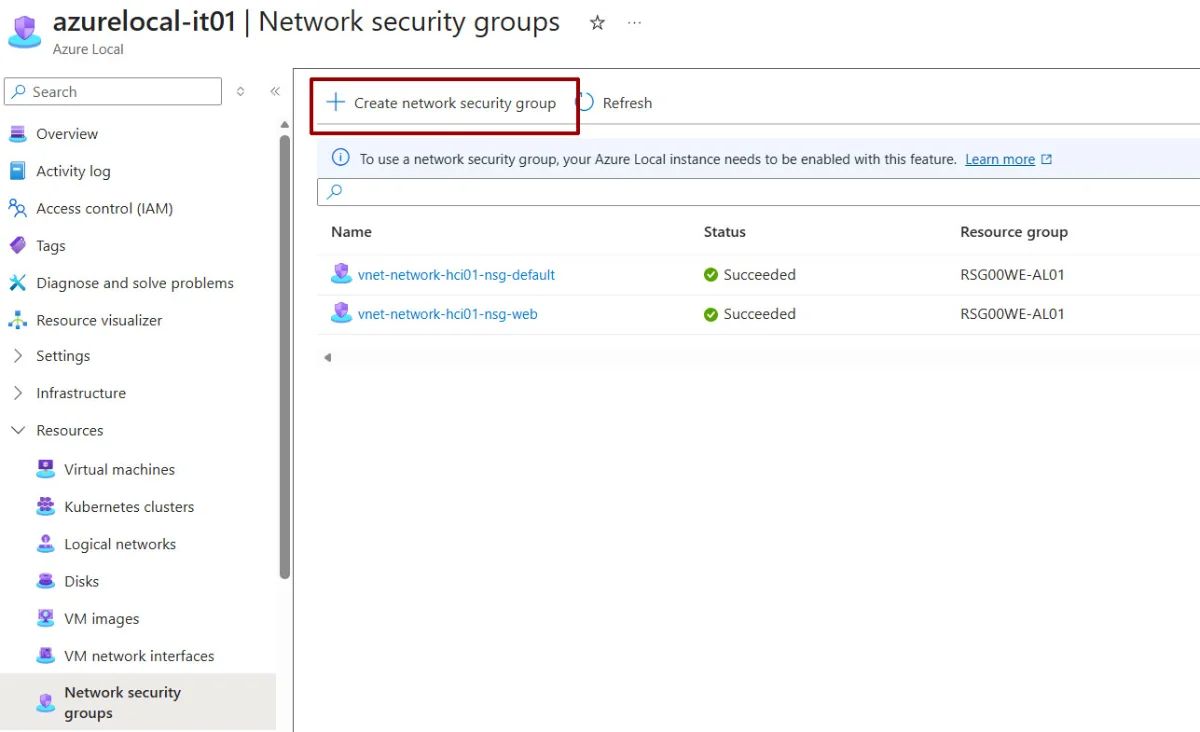
Task: Click the Access control (IAM) people icon
Action: [x=17, y=208]
